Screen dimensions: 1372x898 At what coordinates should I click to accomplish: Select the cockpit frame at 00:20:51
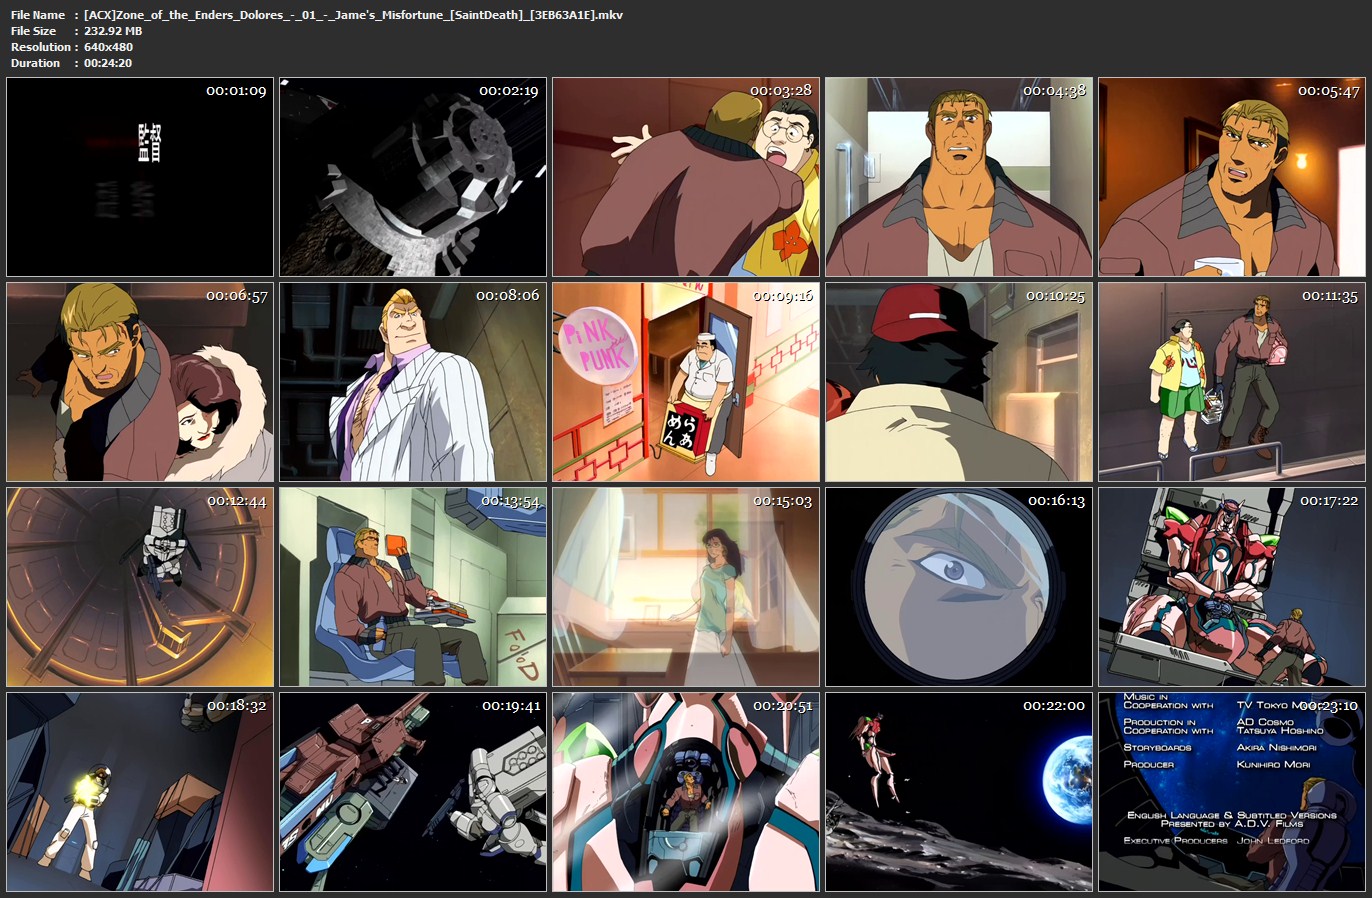pyautogui.click(x=686, y=792)
